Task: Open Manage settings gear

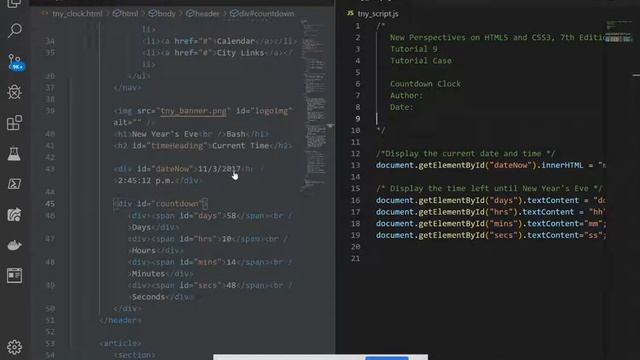Action: pos(14,347)
